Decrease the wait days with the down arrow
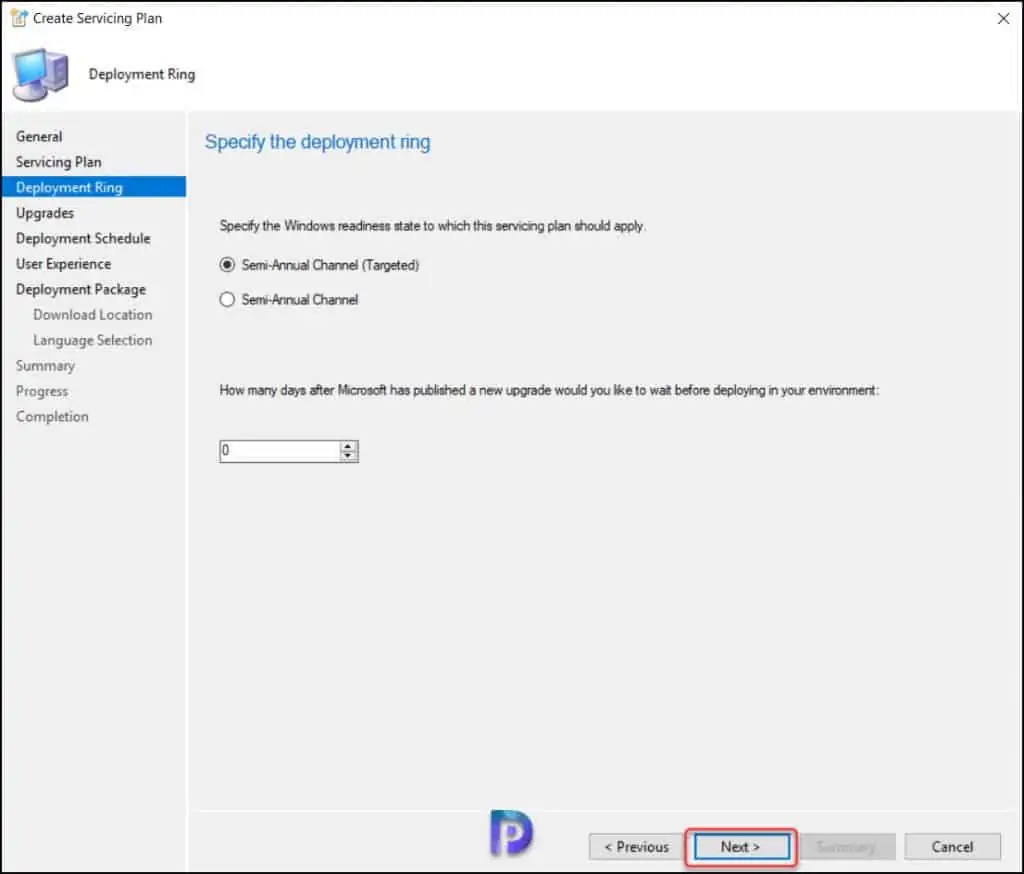Image resolution: width=1024 pixels, height=874 pixels. click(x=348, y=456)
